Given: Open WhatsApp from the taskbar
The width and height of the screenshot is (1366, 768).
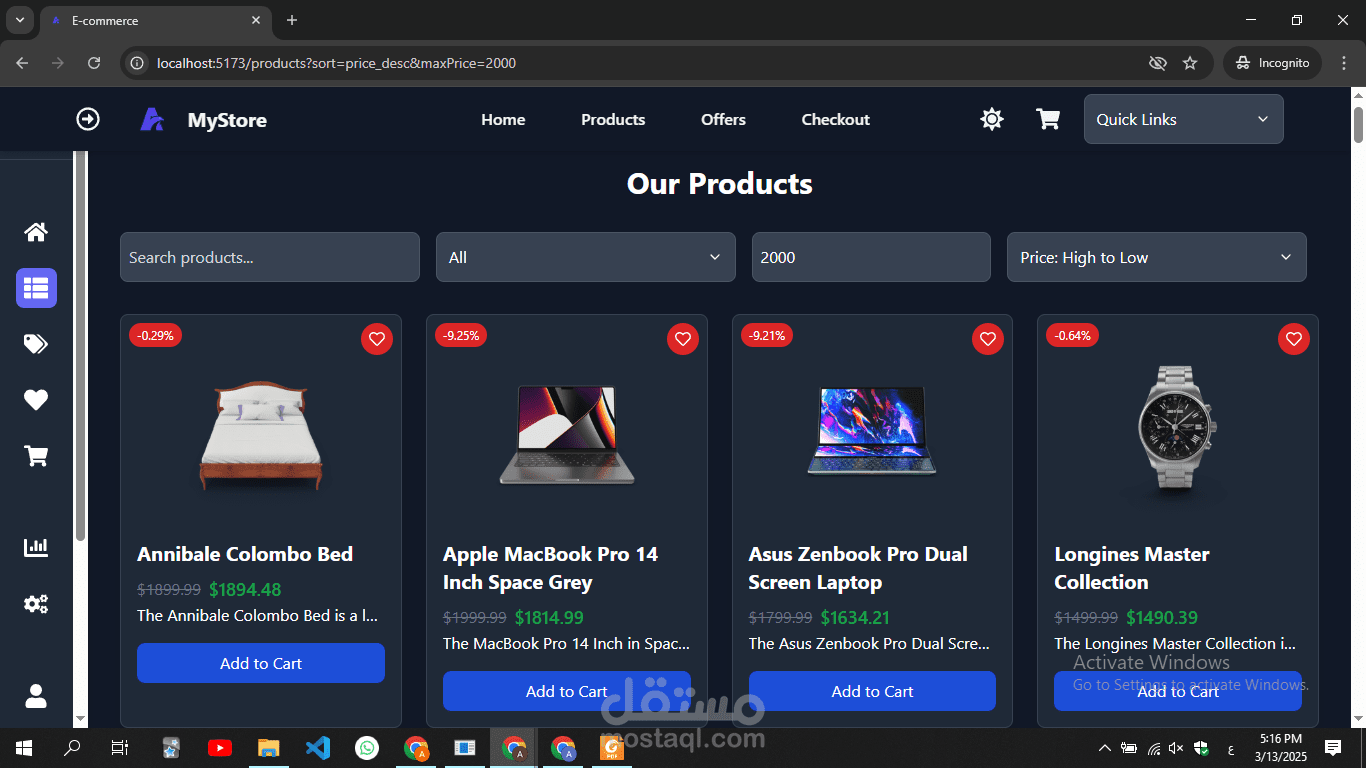Looking at the screenshot, I should 367,747.
